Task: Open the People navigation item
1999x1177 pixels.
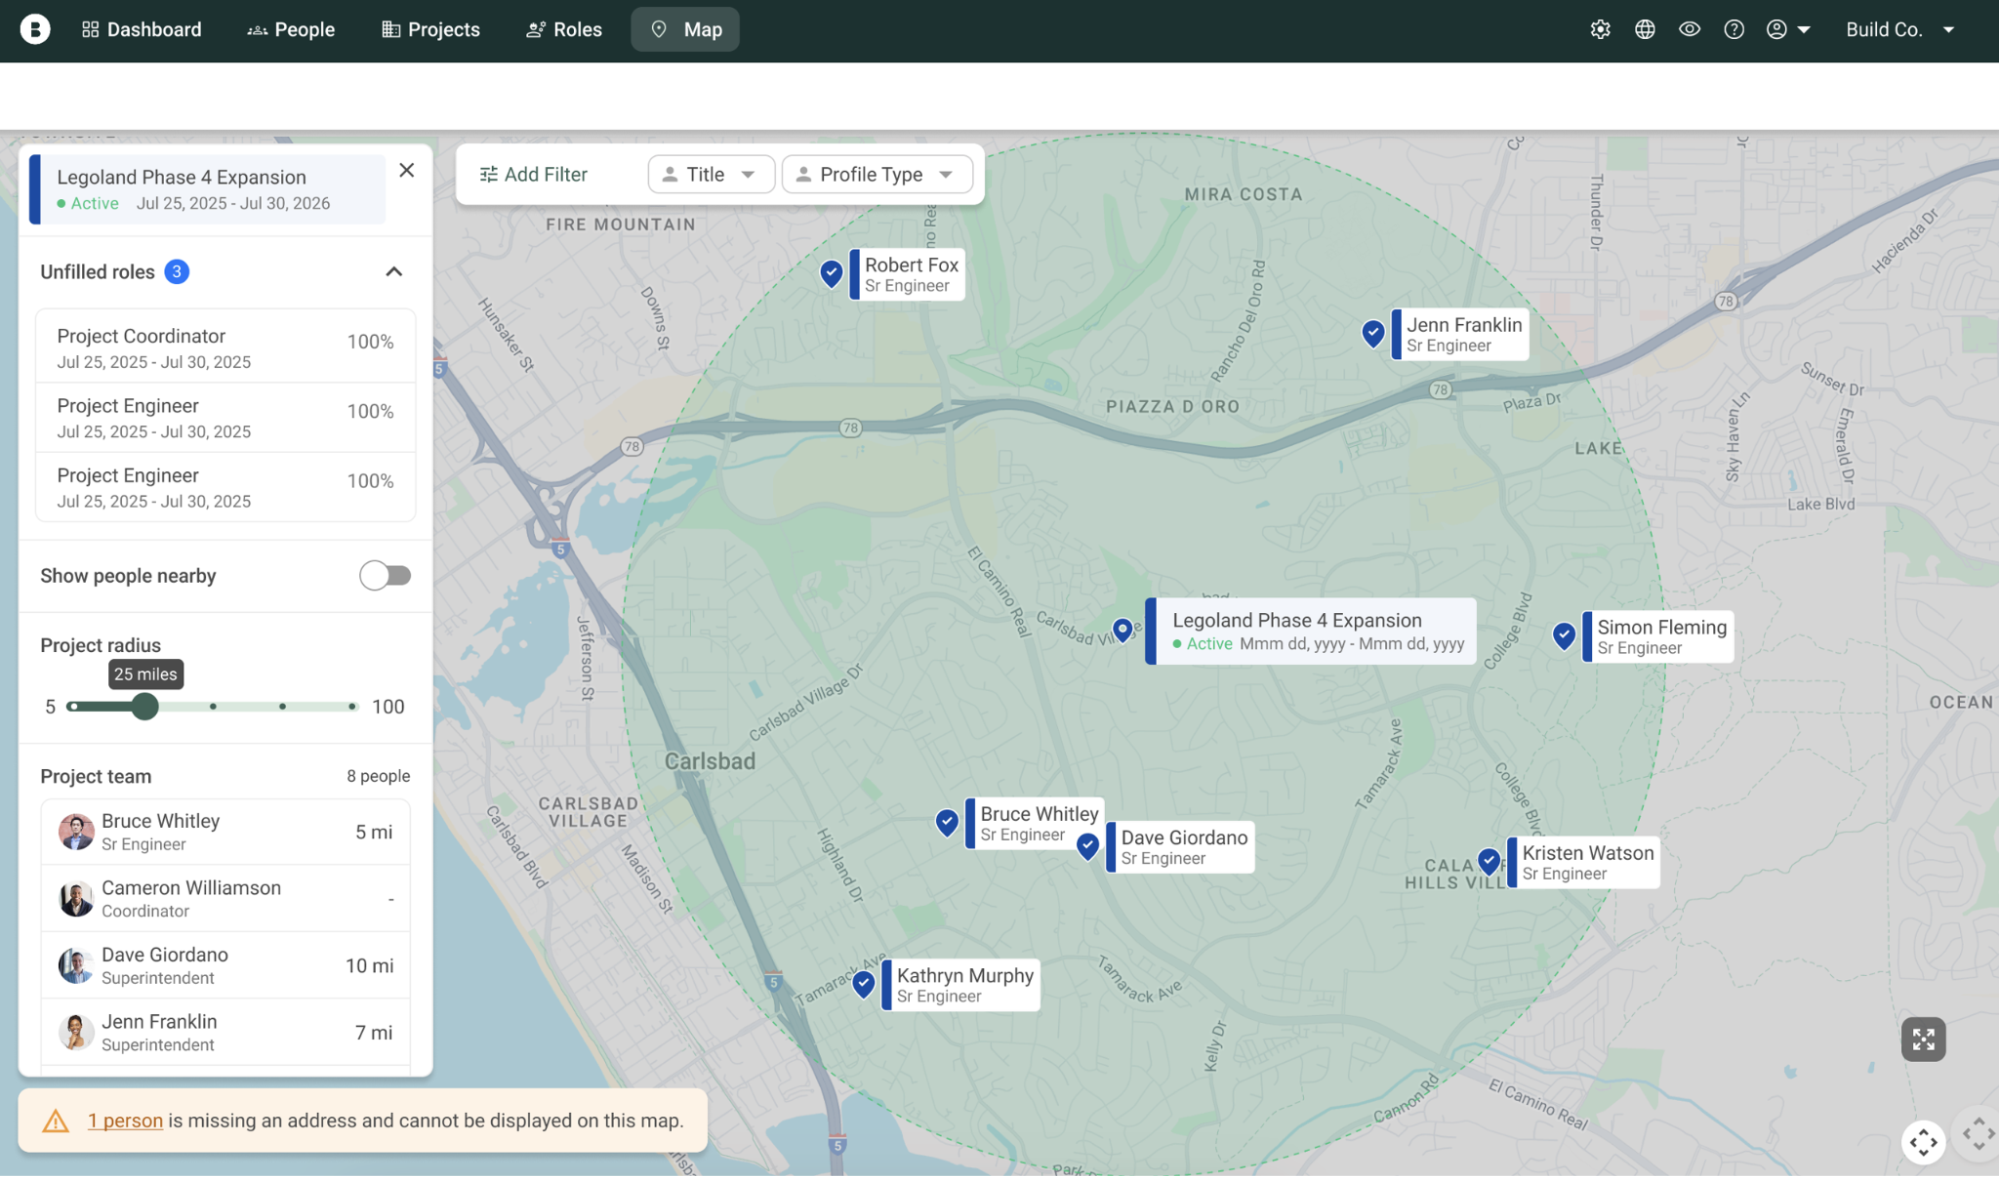Action: coord(291,30)
